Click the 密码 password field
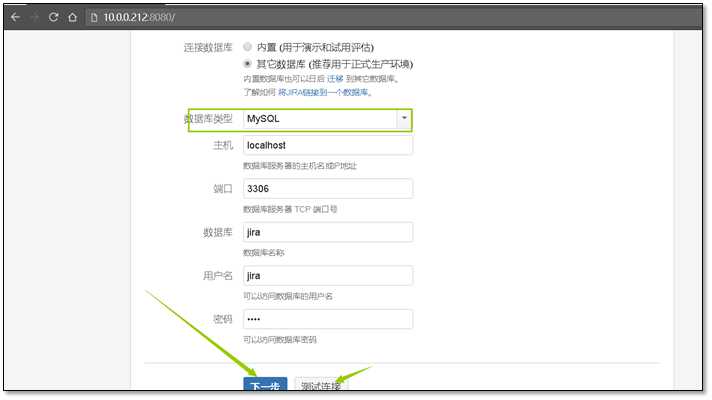This screenshot has width=712, height=400. [327, 319]
